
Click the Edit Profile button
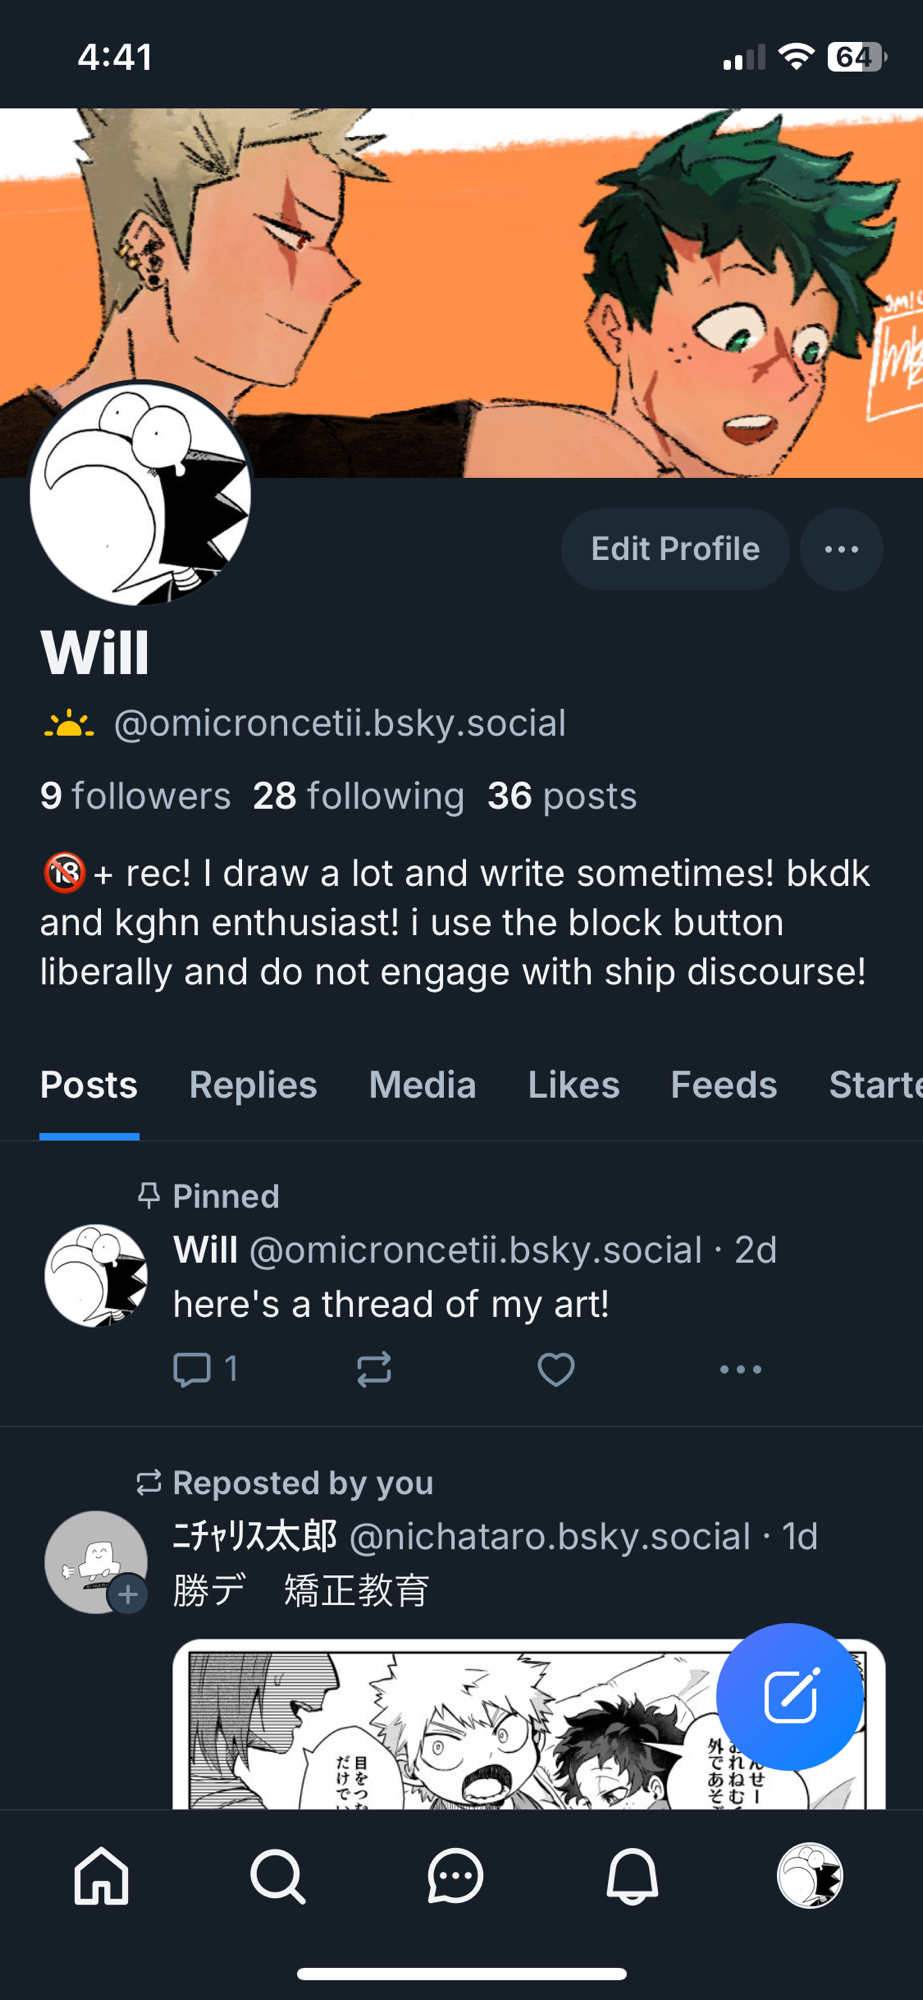coord(675,549)
